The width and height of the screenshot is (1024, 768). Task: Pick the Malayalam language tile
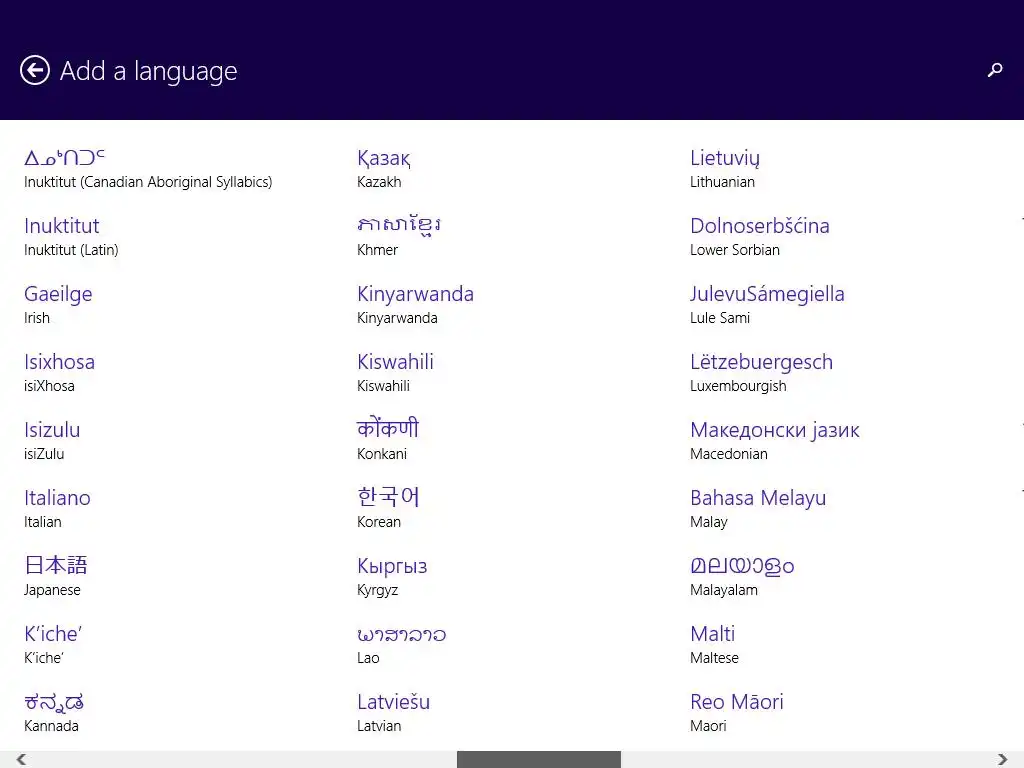[743, 577]
